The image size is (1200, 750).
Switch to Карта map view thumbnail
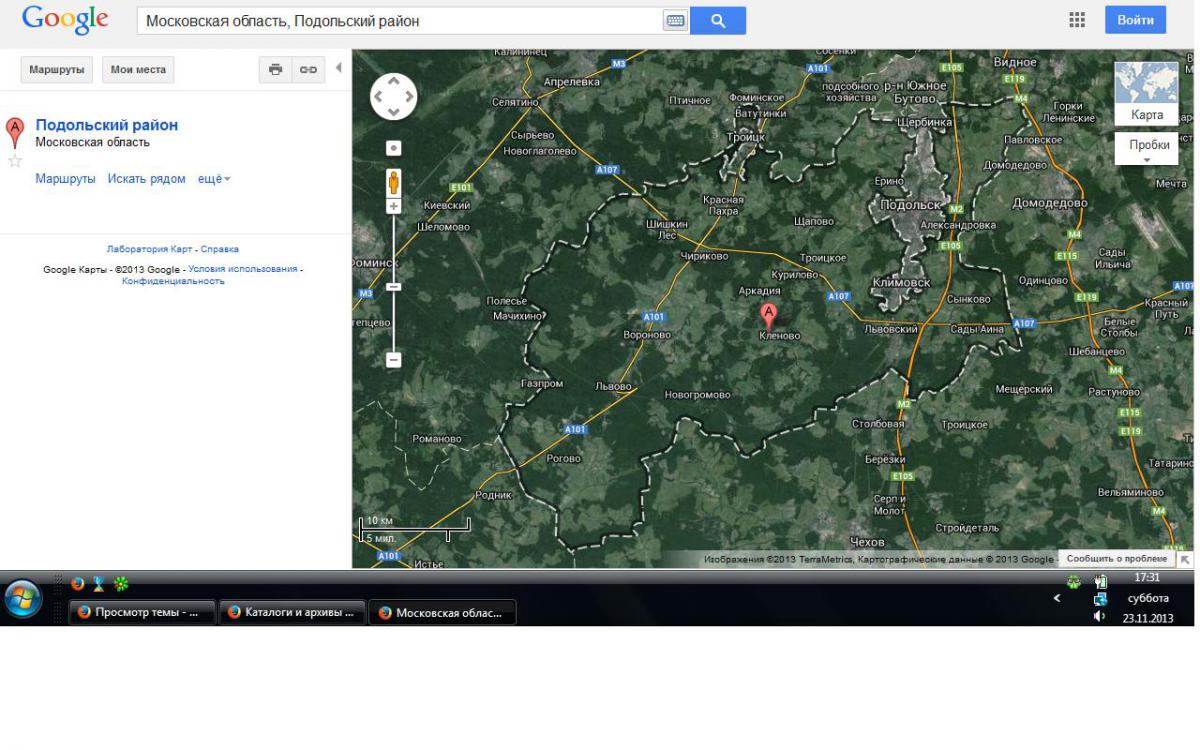click(x=1146, y=92)
